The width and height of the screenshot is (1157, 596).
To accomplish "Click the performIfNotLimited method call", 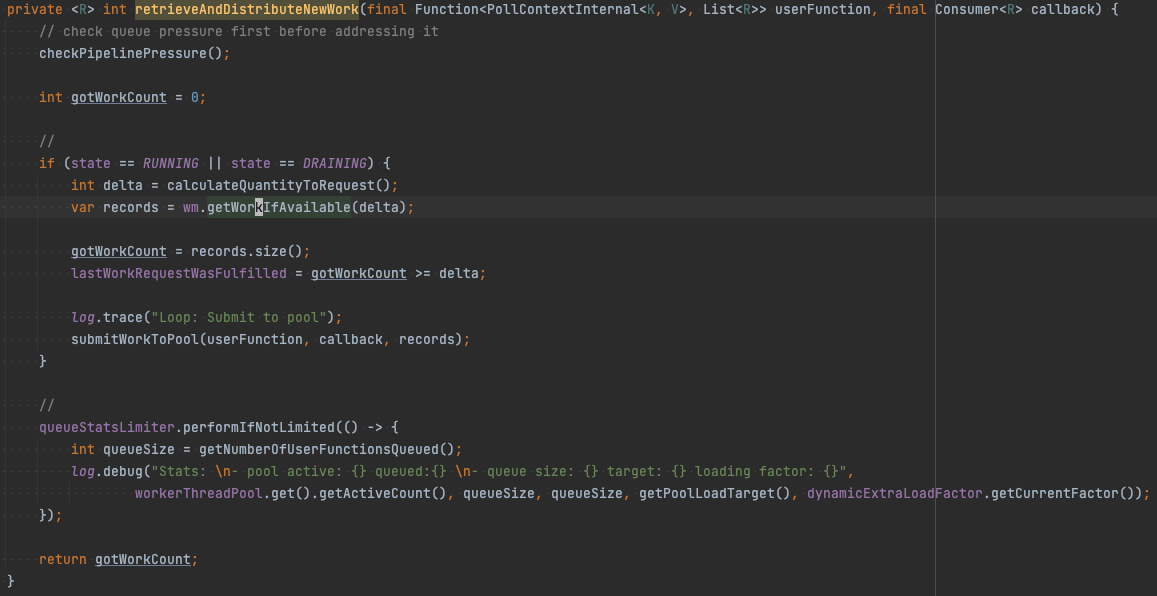I will tap(258, 427).
